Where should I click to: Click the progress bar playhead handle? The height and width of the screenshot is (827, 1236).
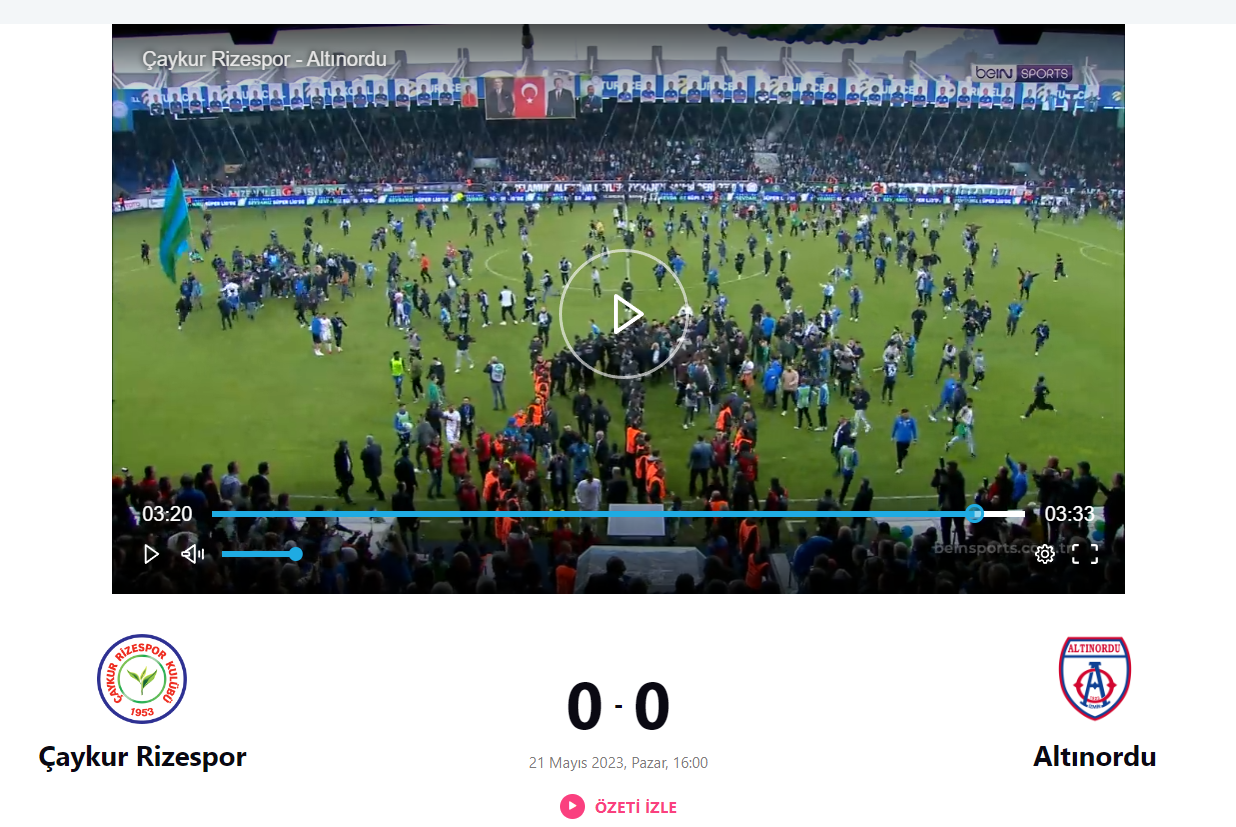click(974, 514)
